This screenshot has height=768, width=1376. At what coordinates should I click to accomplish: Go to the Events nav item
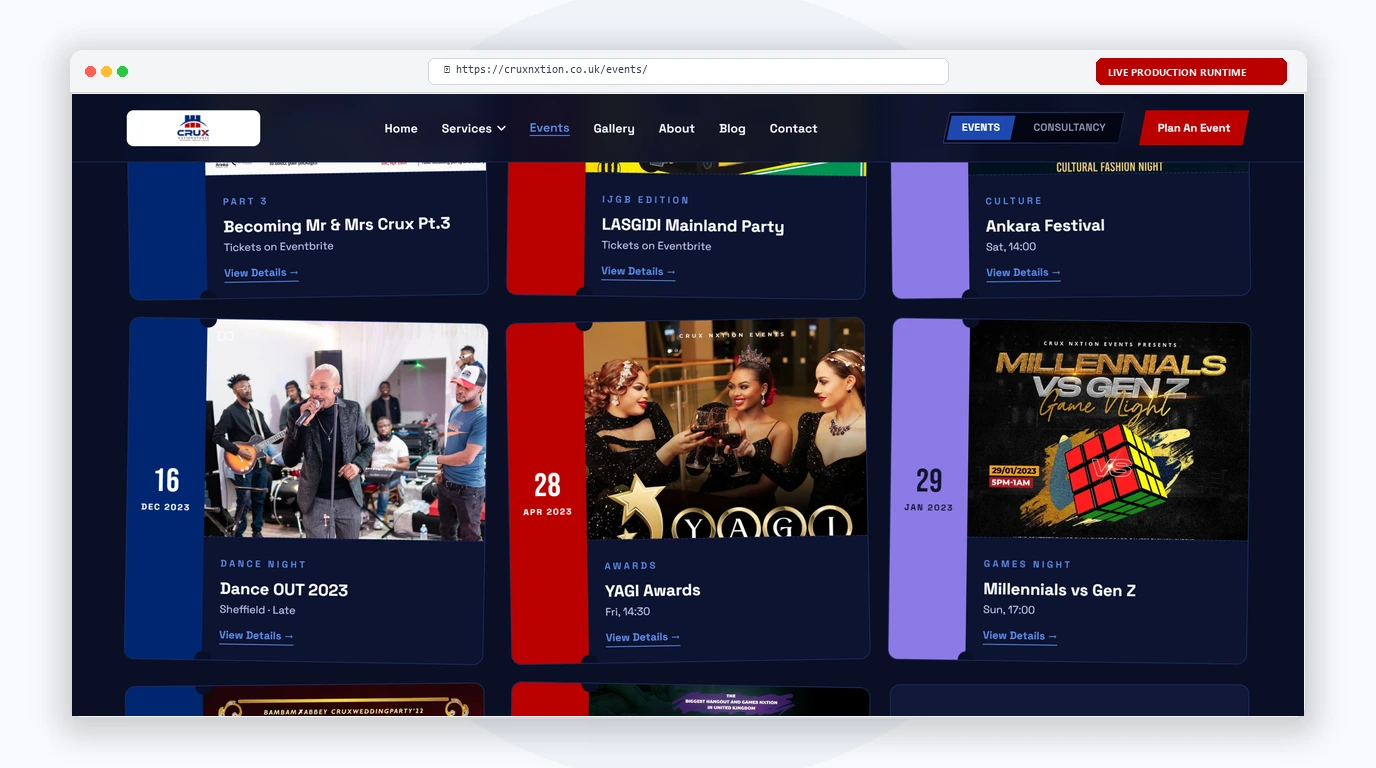(549, 128)
